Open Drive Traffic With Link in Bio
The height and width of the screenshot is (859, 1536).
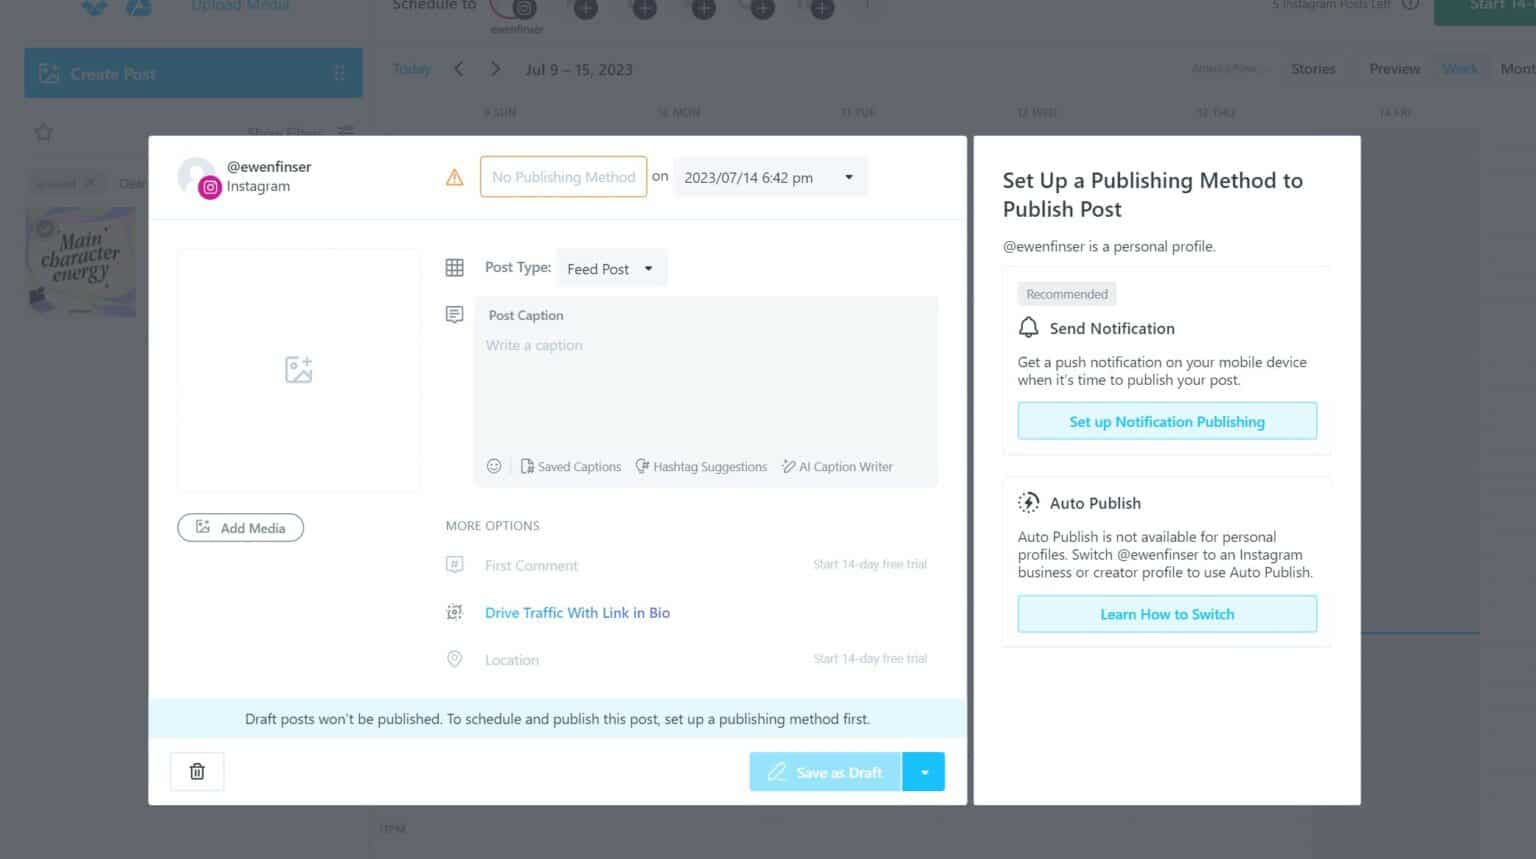click(x=577, y=612)
